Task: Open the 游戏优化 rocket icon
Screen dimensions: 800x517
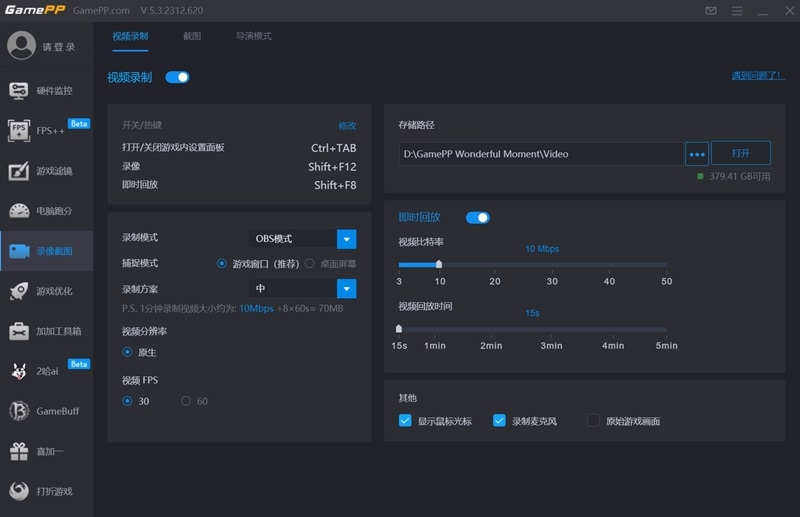Action: pos(19,291)
